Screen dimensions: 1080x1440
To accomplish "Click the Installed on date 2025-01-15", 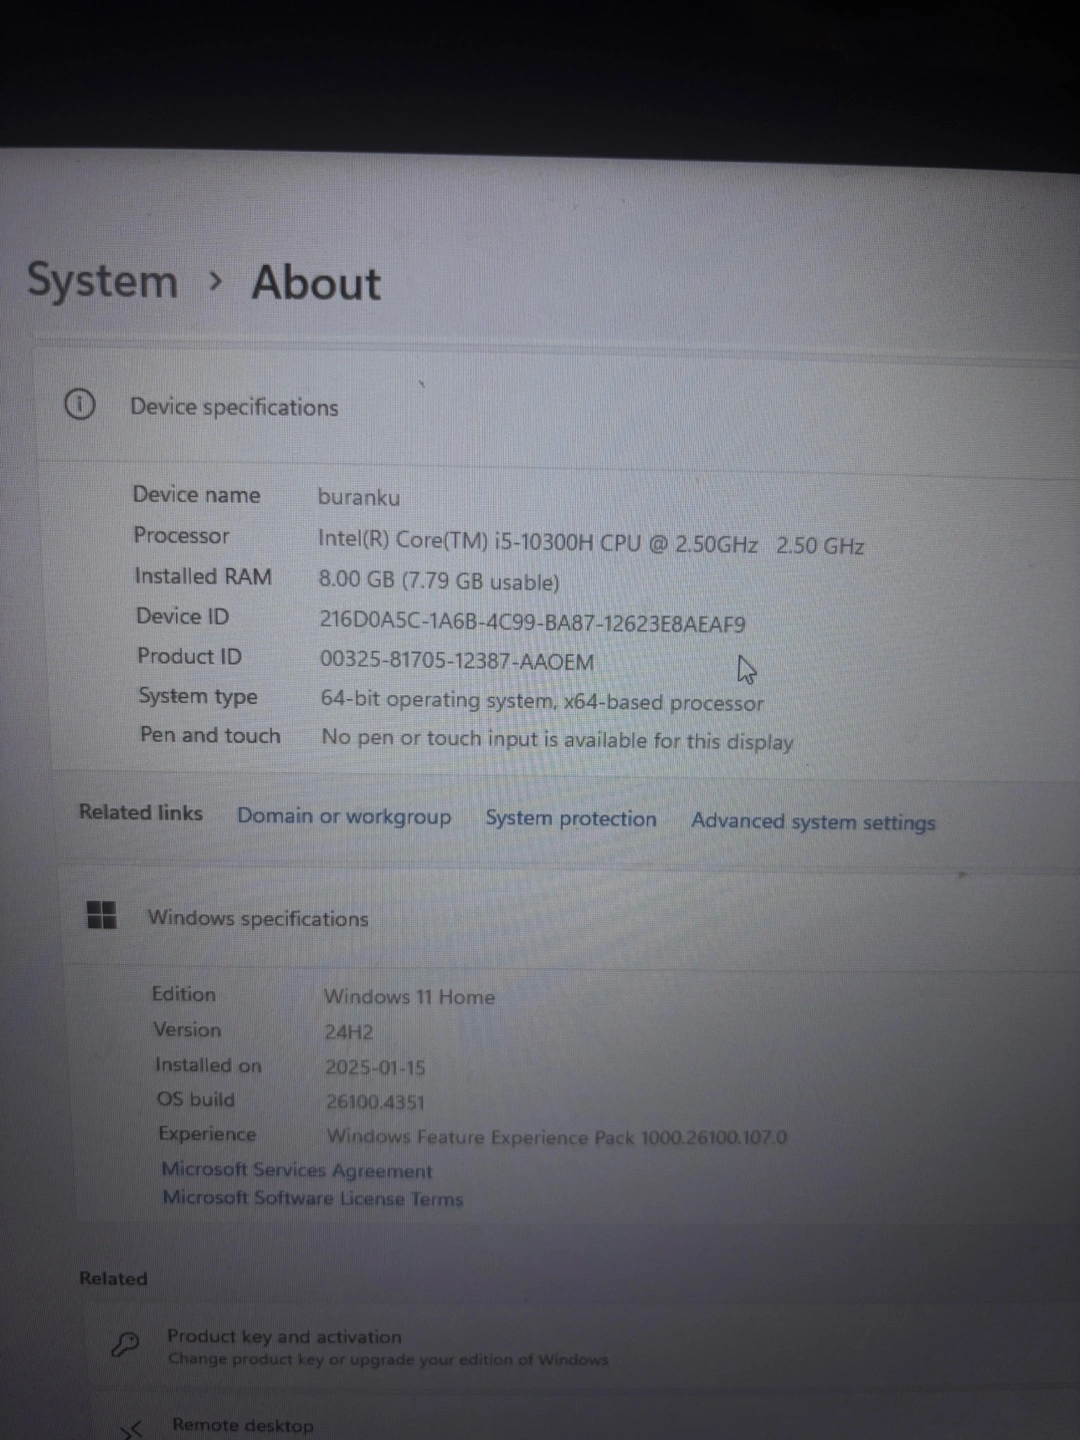I will click(x=375, y=1067).
